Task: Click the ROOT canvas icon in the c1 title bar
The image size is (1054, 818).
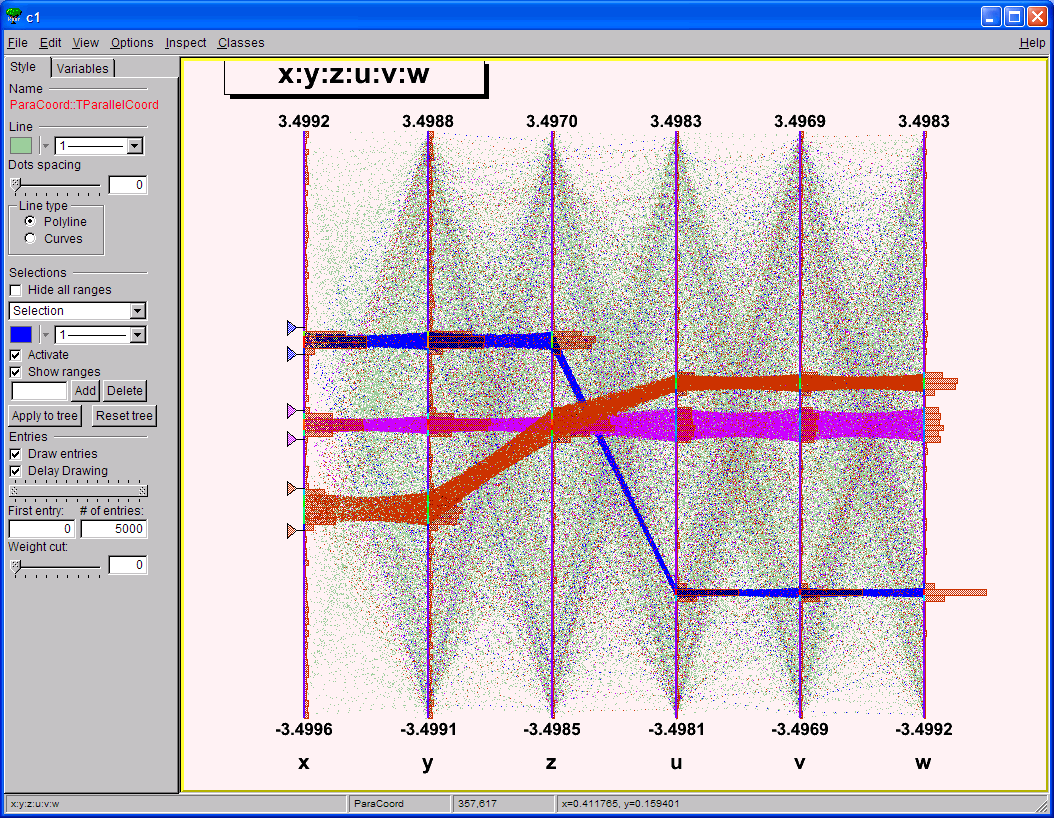Action: click(x=12, y=15)
